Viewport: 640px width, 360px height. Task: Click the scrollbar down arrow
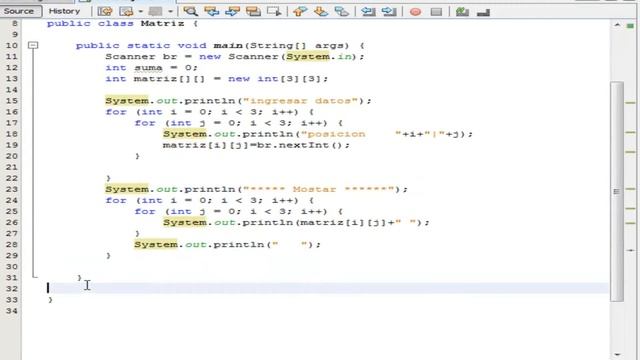point(617,355)
